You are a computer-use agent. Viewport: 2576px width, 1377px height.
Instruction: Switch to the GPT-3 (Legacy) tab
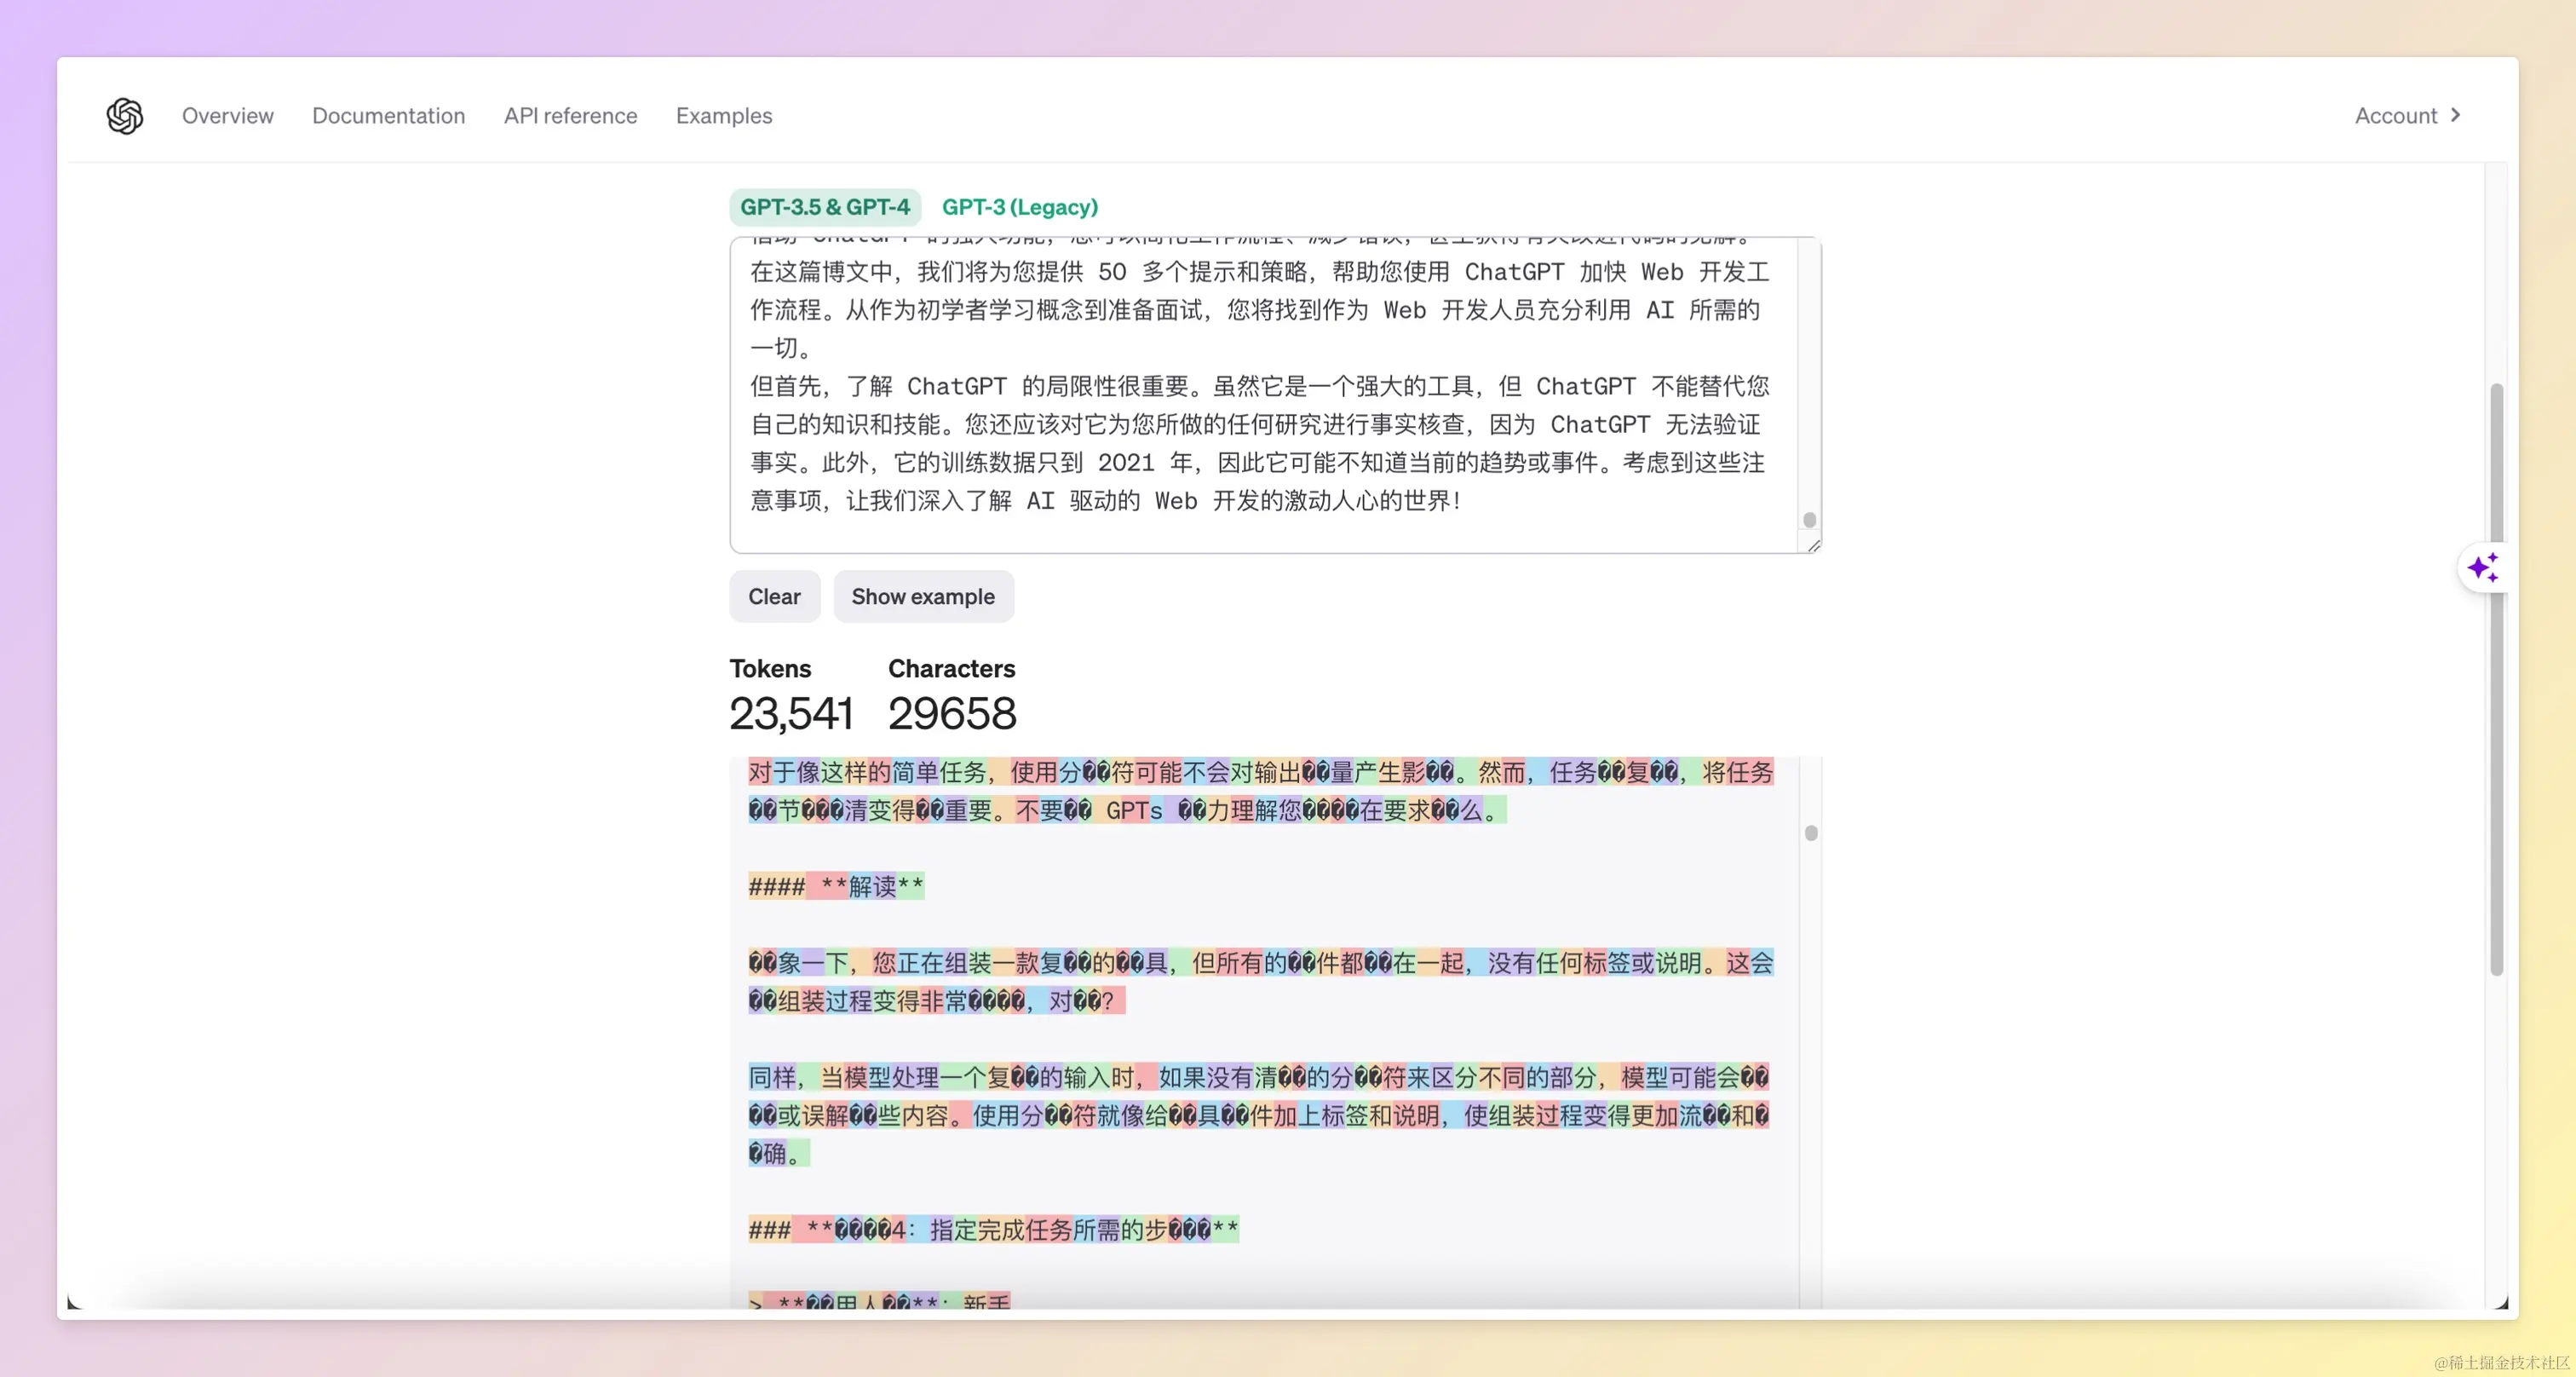1019,207
